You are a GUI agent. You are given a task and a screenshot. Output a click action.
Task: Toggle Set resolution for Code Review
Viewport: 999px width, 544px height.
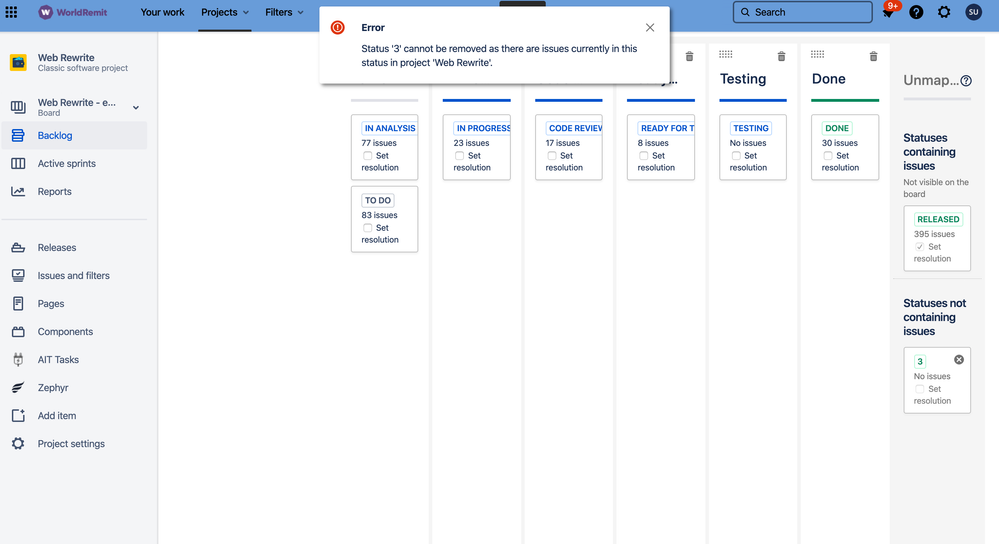click(552, 156)
